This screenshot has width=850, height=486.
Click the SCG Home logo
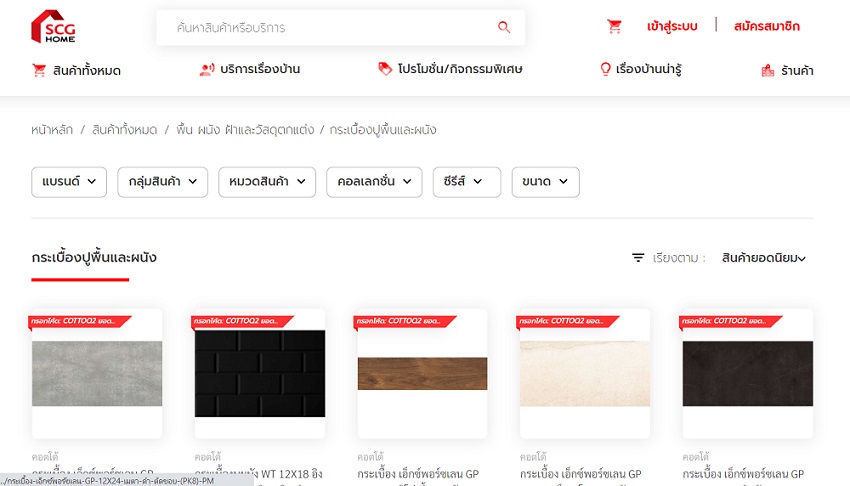click(53, 27)
